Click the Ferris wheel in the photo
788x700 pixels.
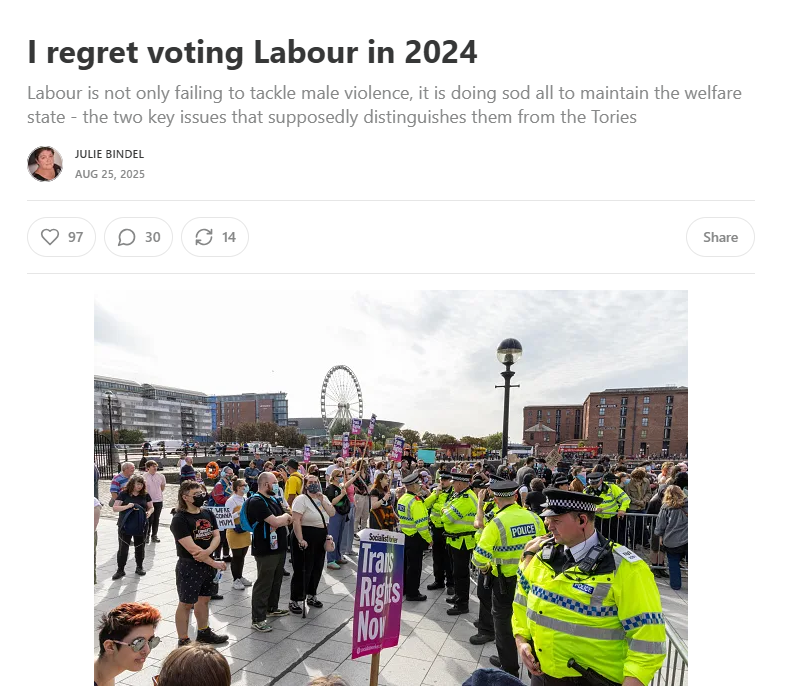pyautogui.click(x=342, y=397)
